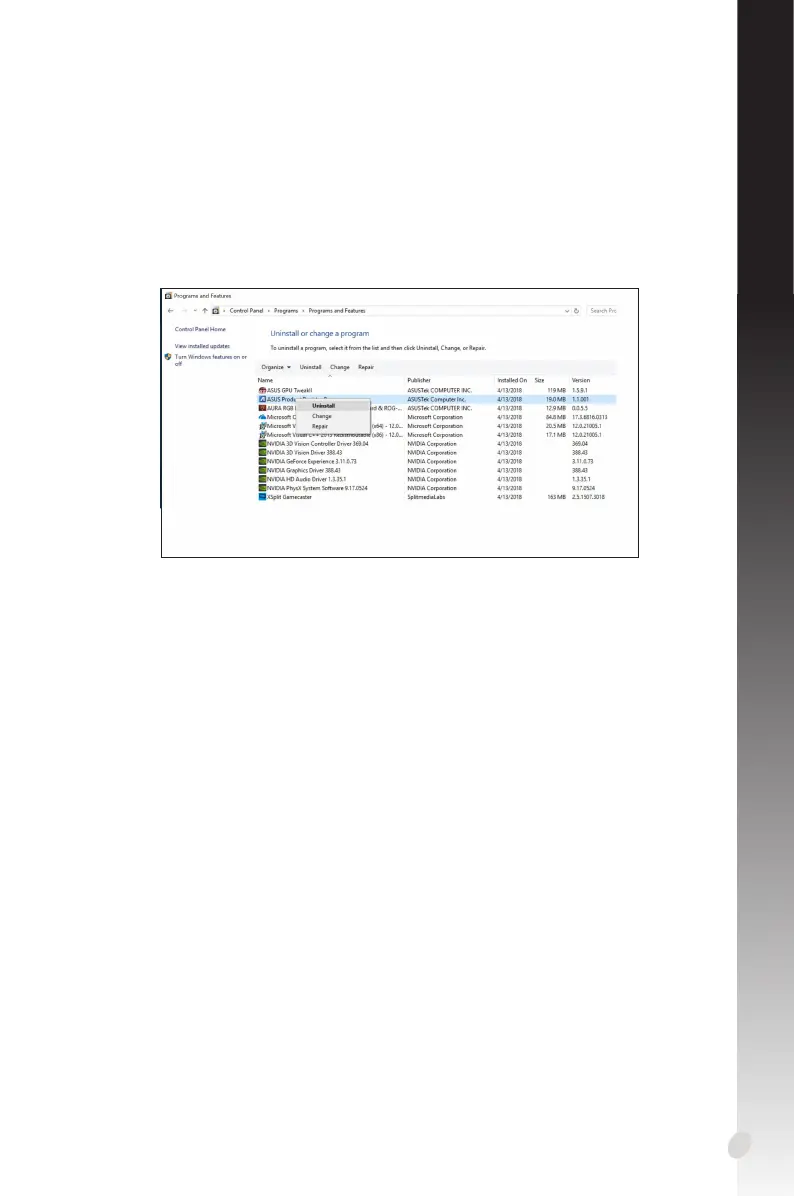Click the Control Panel icon in the address bar
This screenshot has height=1196, width=794.
point(216,310)
